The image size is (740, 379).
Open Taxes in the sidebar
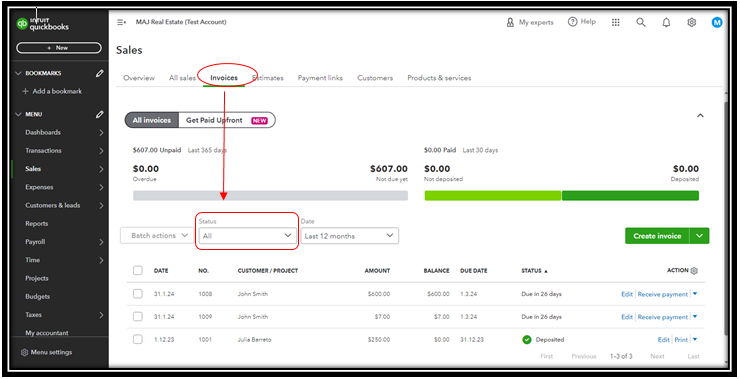[x=34, y=315]
